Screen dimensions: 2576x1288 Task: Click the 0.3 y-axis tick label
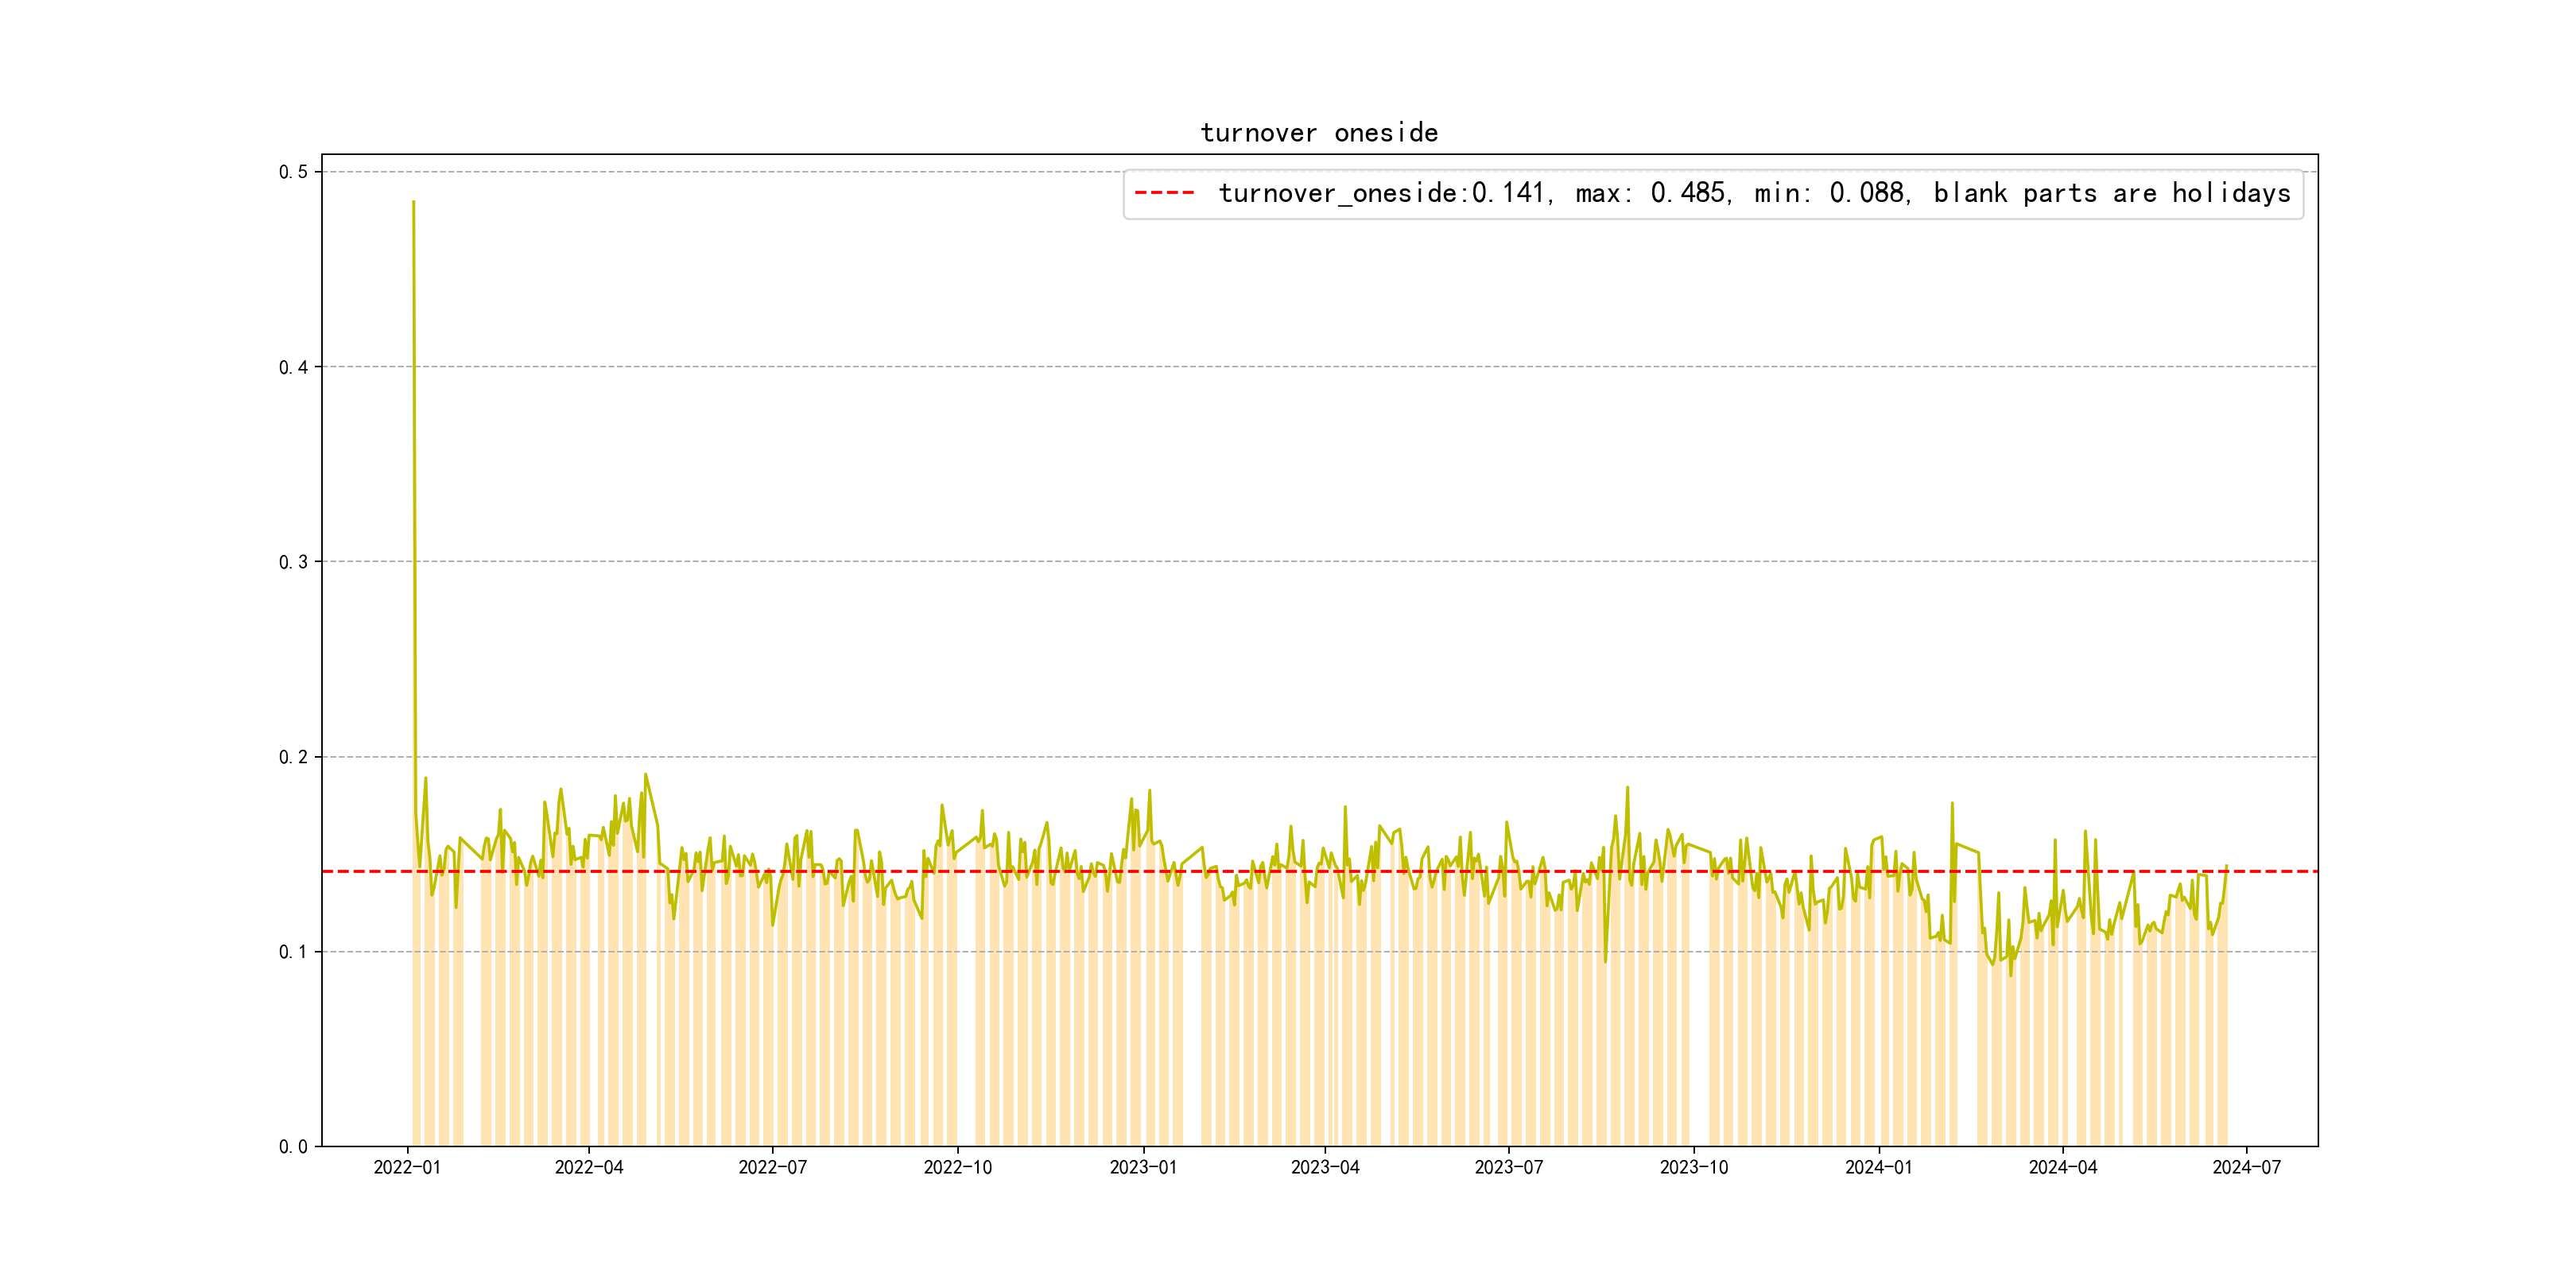click(293, 562)
